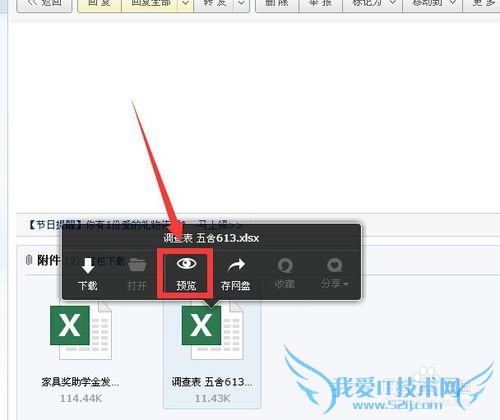The height and width of the screenshot is (420, 500).
Task: Select the 家具奖助学金发... Excel attachment icon
Action: [x=81, y=330]
